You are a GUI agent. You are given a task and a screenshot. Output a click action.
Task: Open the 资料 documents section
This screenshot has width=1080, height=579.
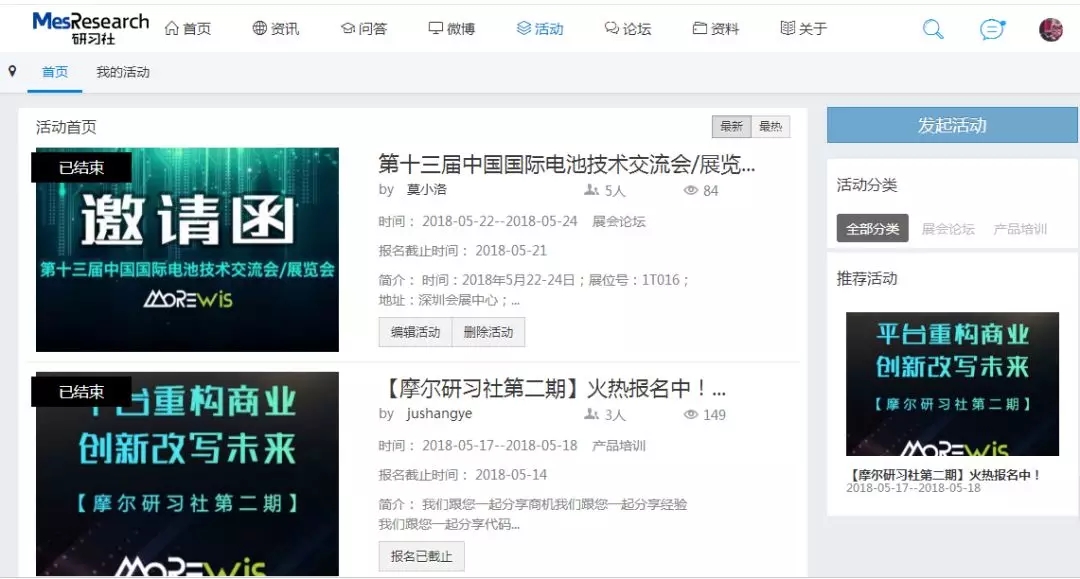point(716,28)
